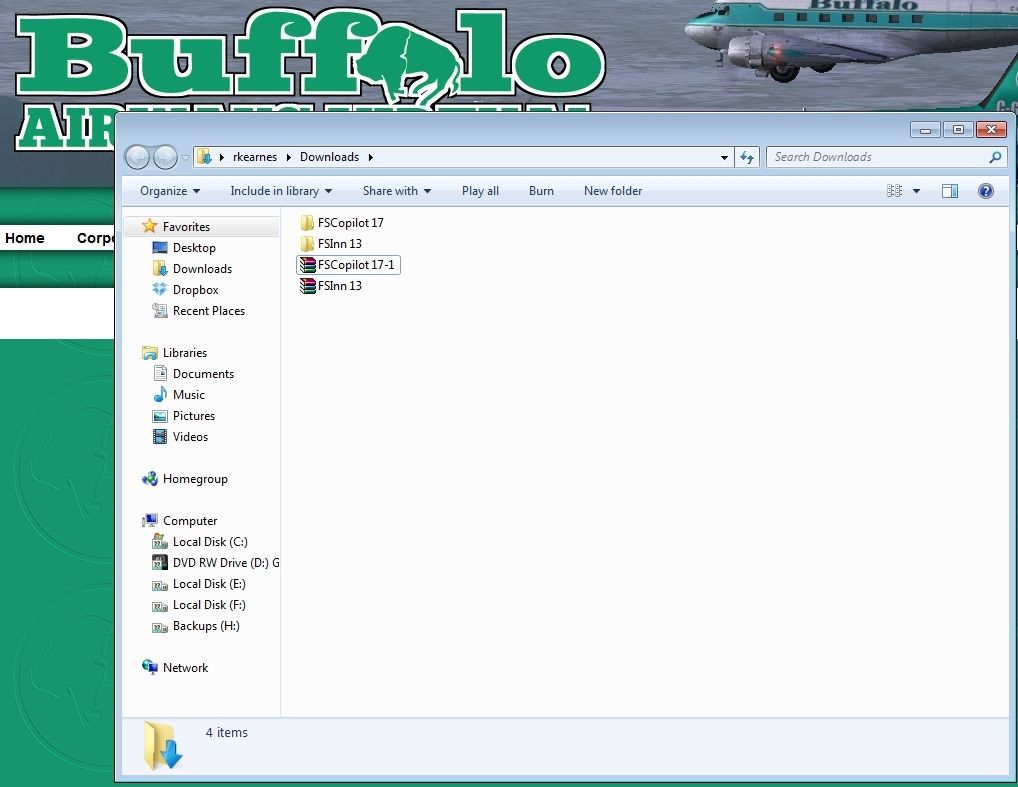The width and height of the screenshot is (1018, 787).
Task: Select Homegroup in the navigation pane
Action: 195,479
